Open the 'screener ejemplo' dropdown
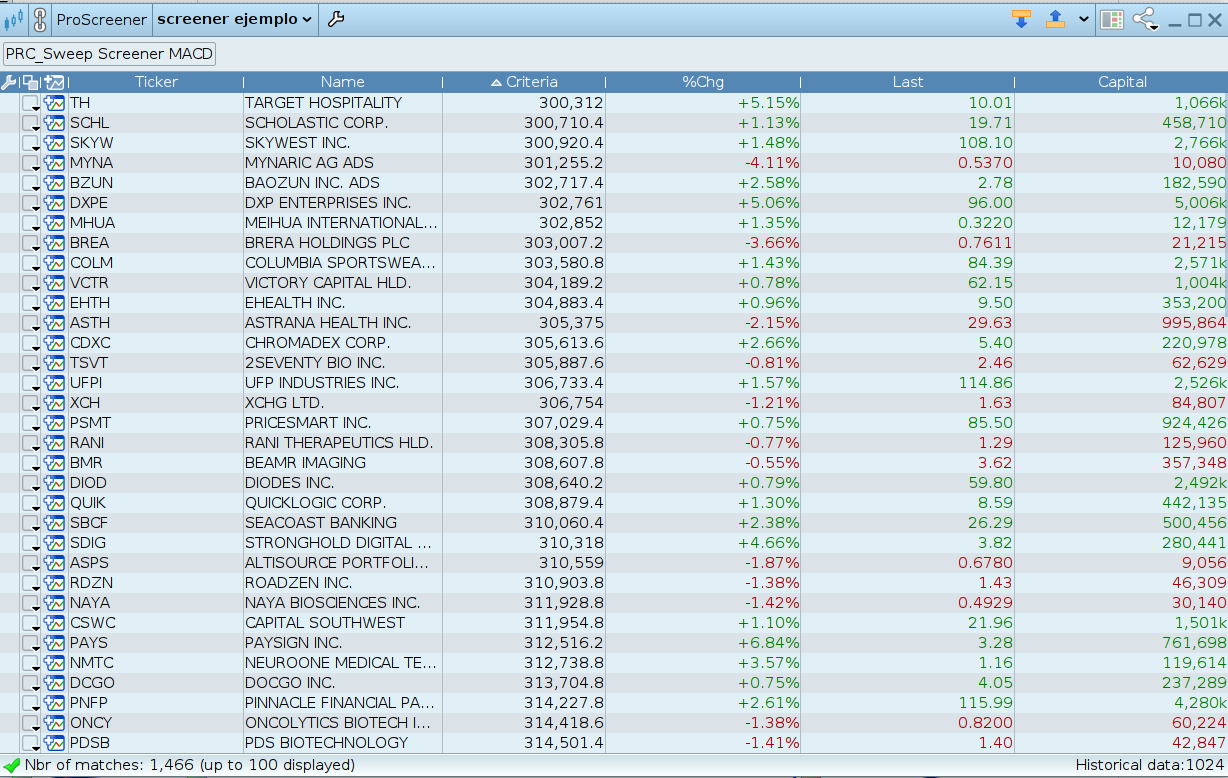Screen dimensions: 1228x778 [235, 19]
